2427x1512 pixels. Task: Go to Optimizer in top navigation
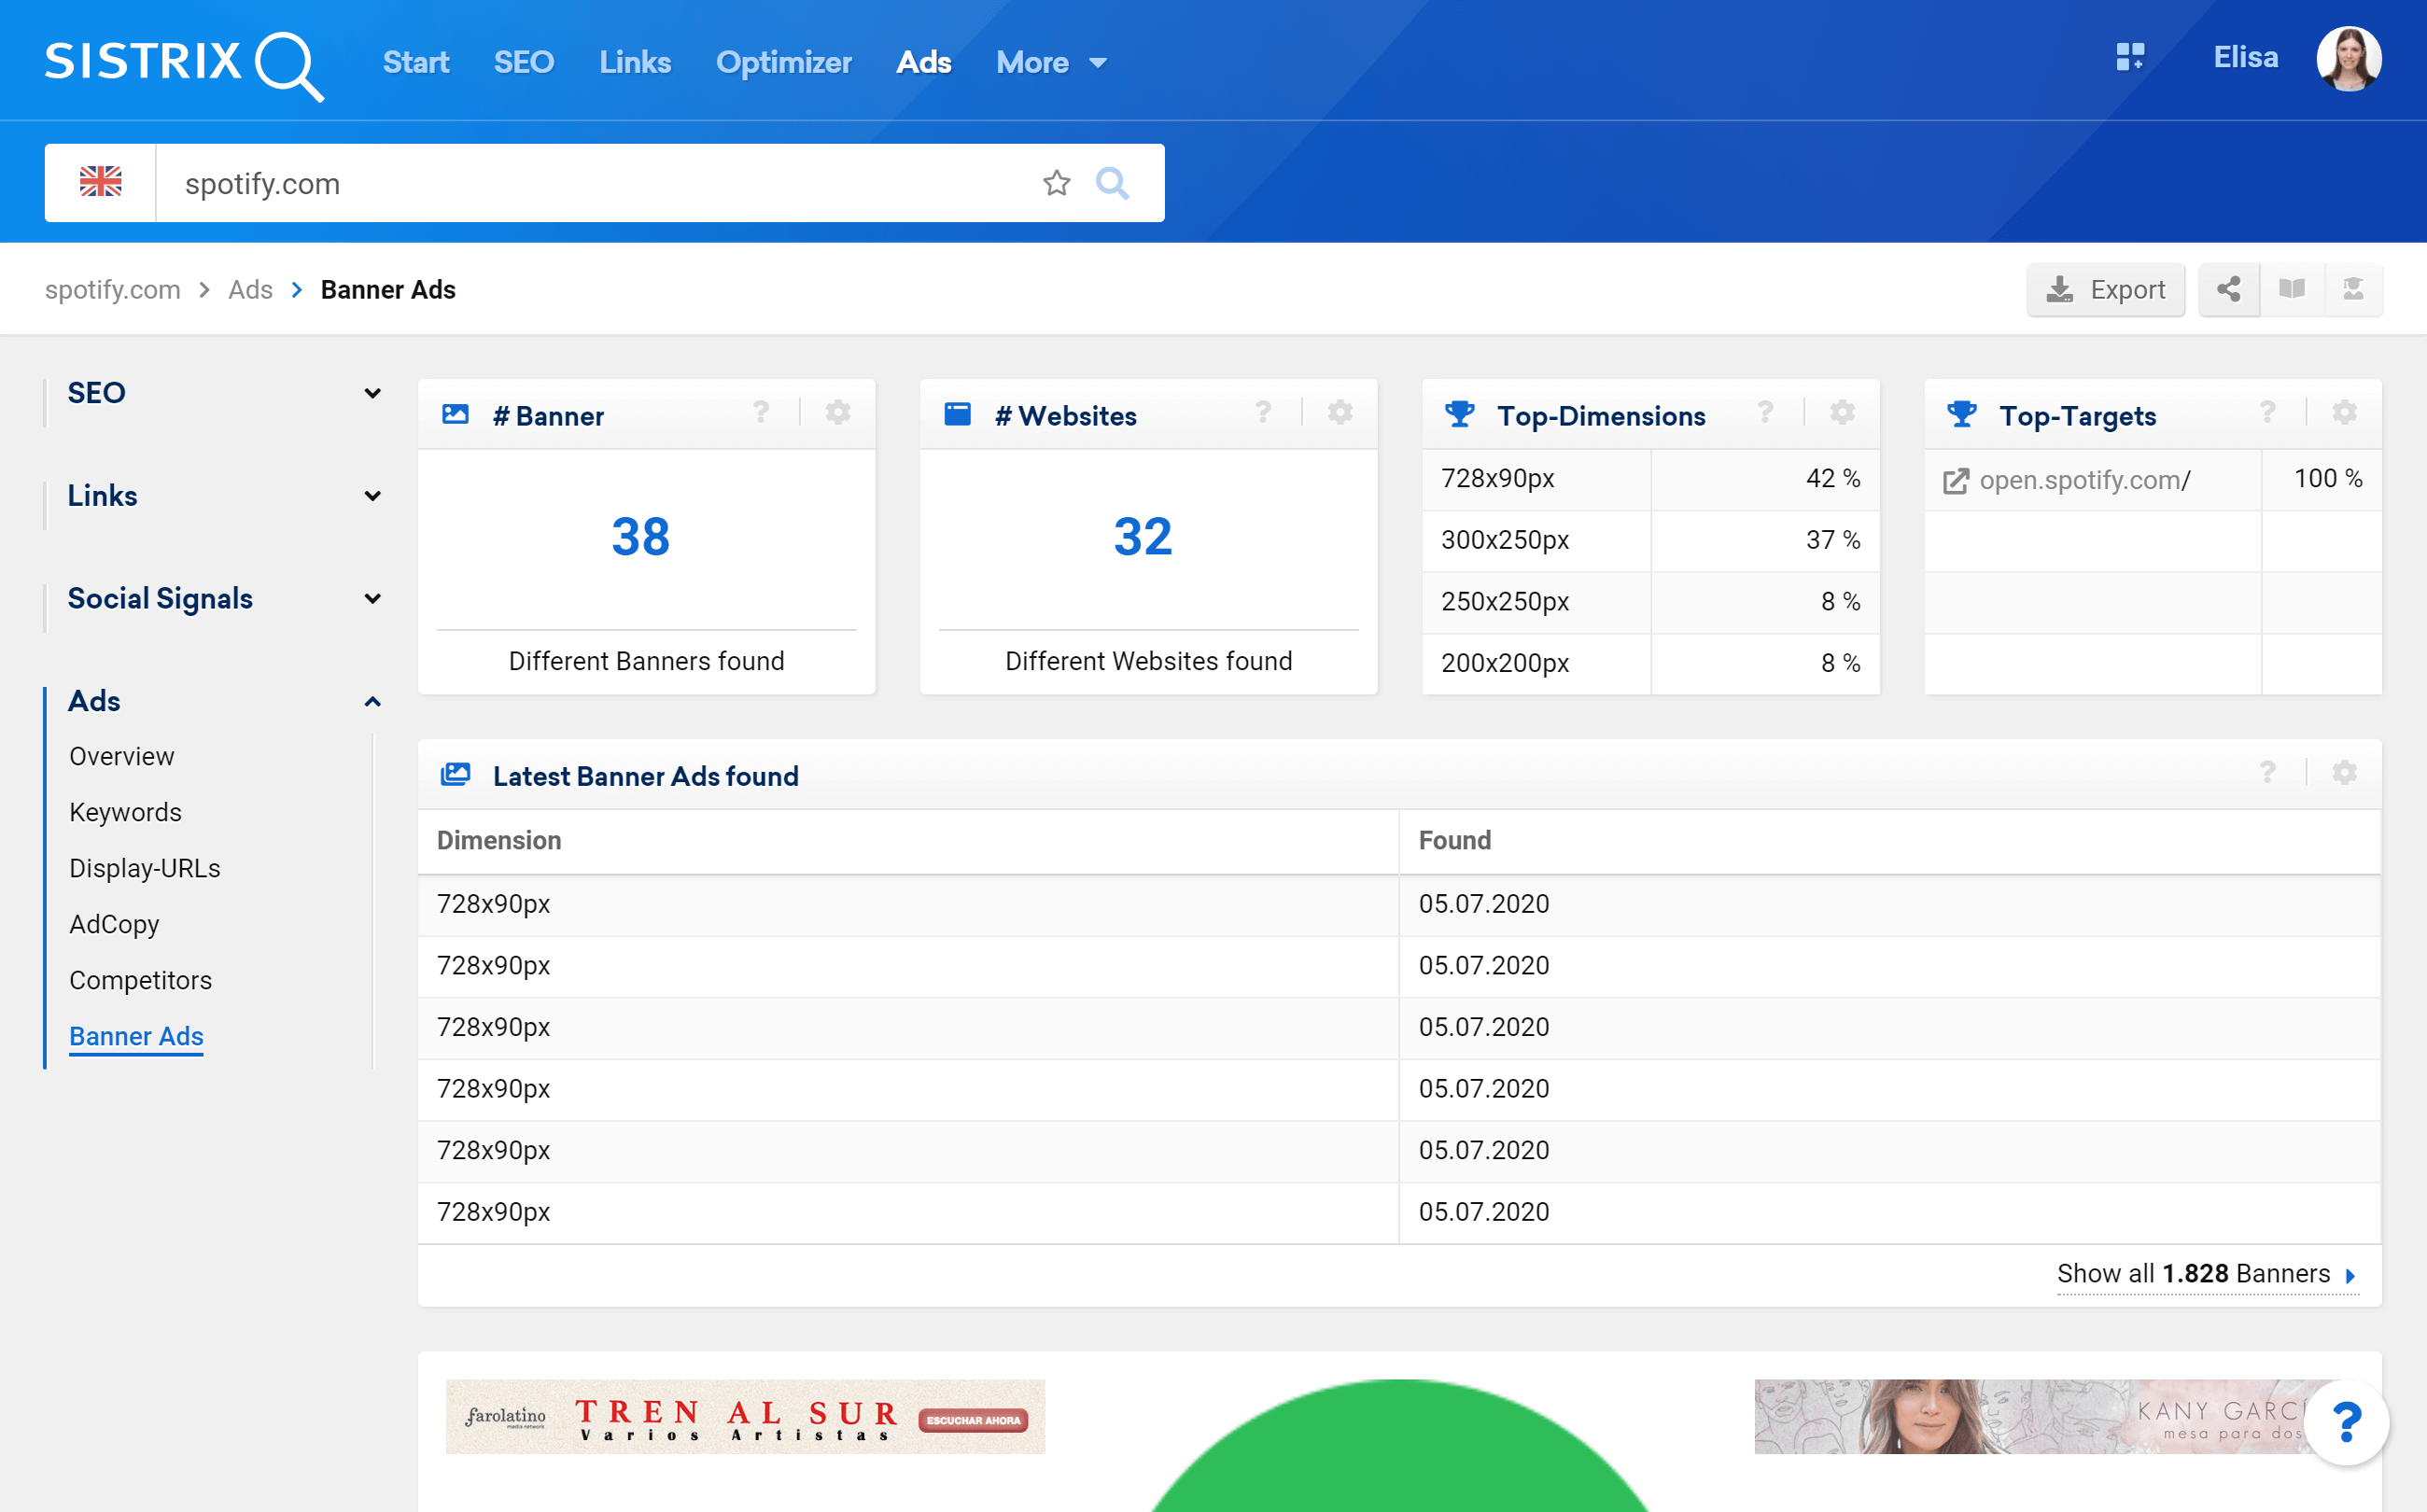(x=783, y=62)
